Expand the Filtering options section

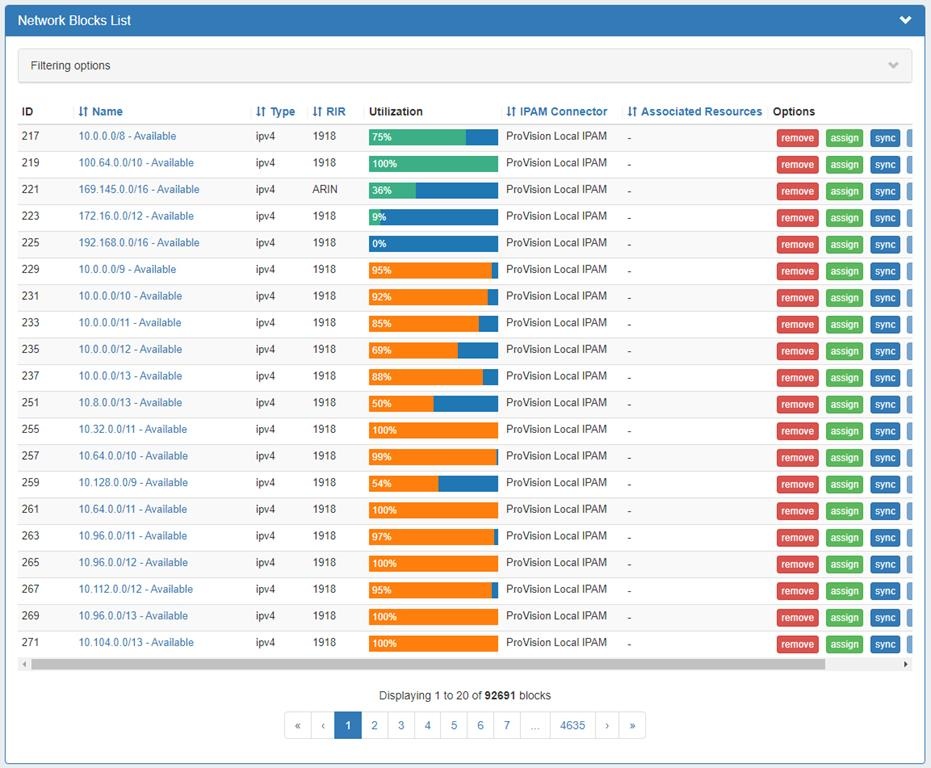coord(465,66)
